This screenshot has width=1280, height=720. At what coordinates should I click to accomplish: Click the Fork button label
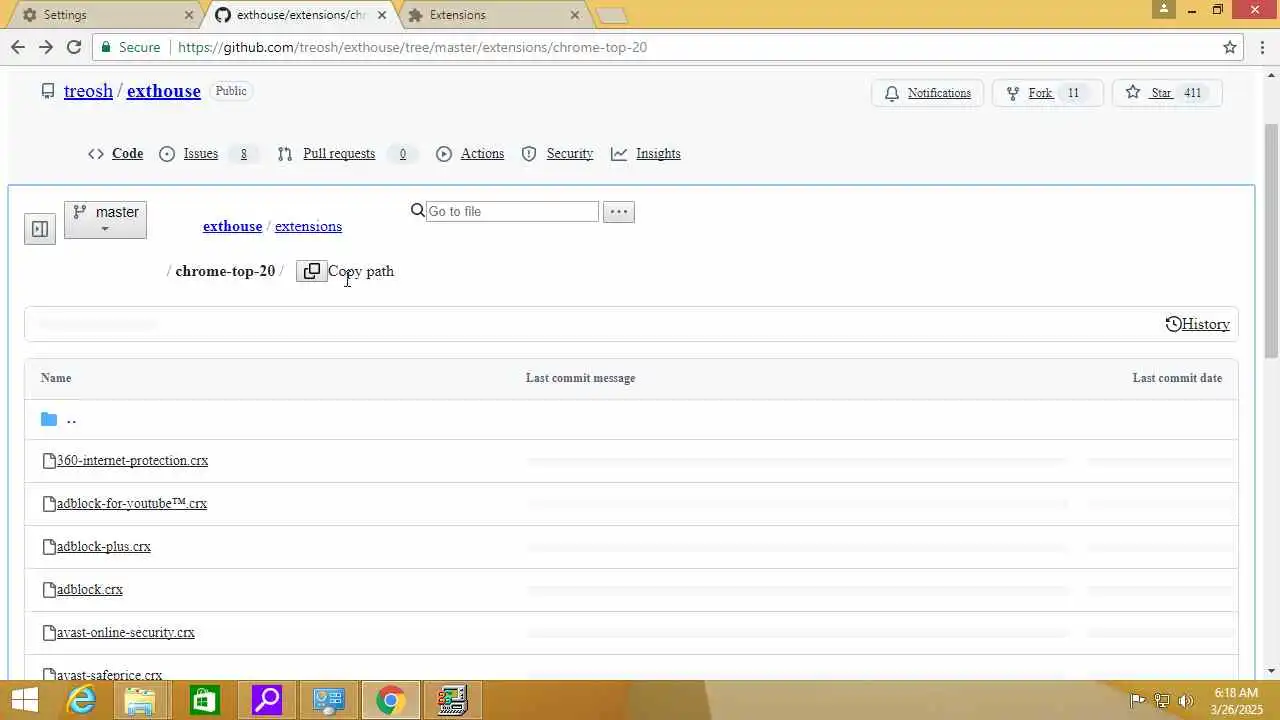pyautogui.click(x=1040, y=93)
